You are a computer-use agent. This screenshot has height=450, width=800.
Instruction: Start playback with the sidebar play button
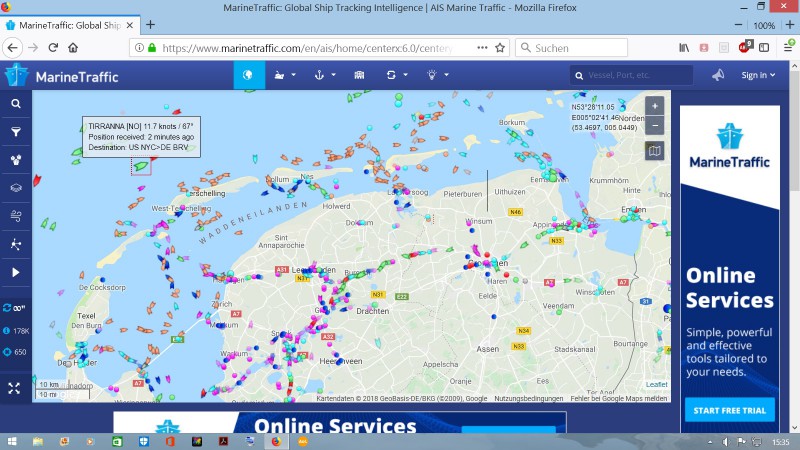coord(16,272)
